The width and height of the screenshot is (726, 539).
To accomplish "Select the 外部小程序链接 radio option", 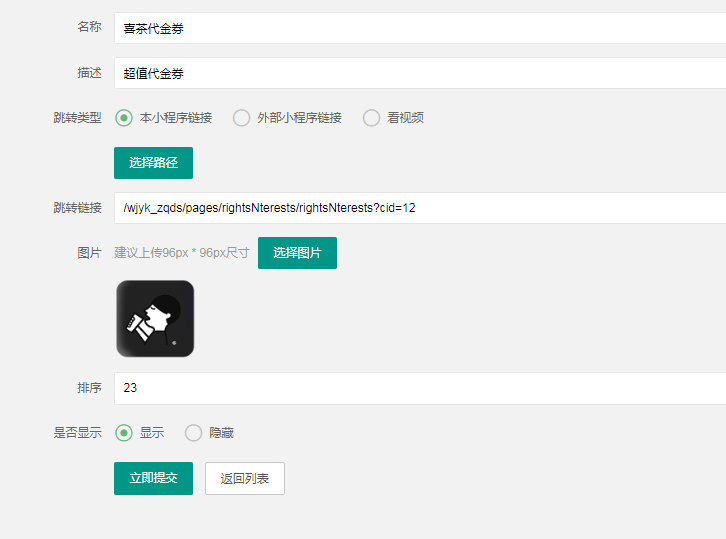I will [287, 118].
